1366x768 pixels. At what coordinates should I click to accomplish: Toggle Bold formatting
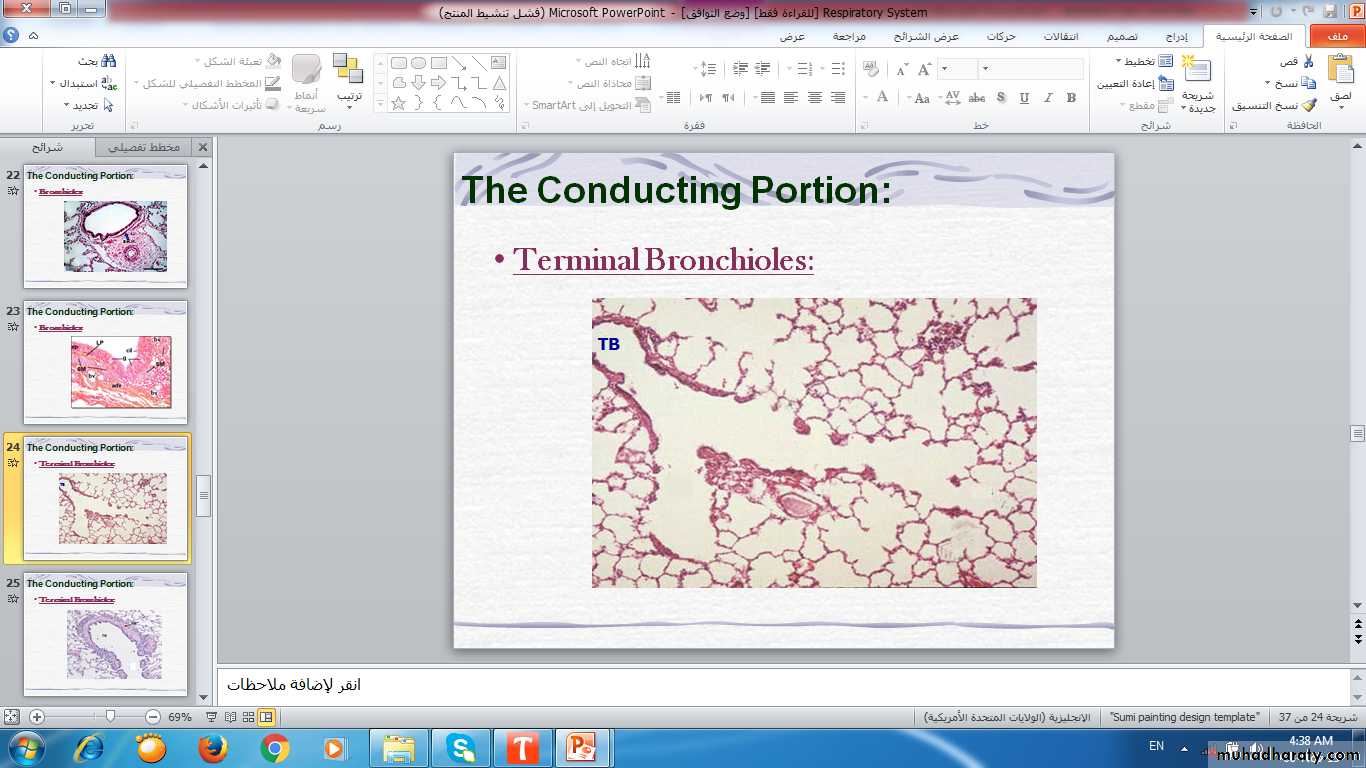point(1071,98)
